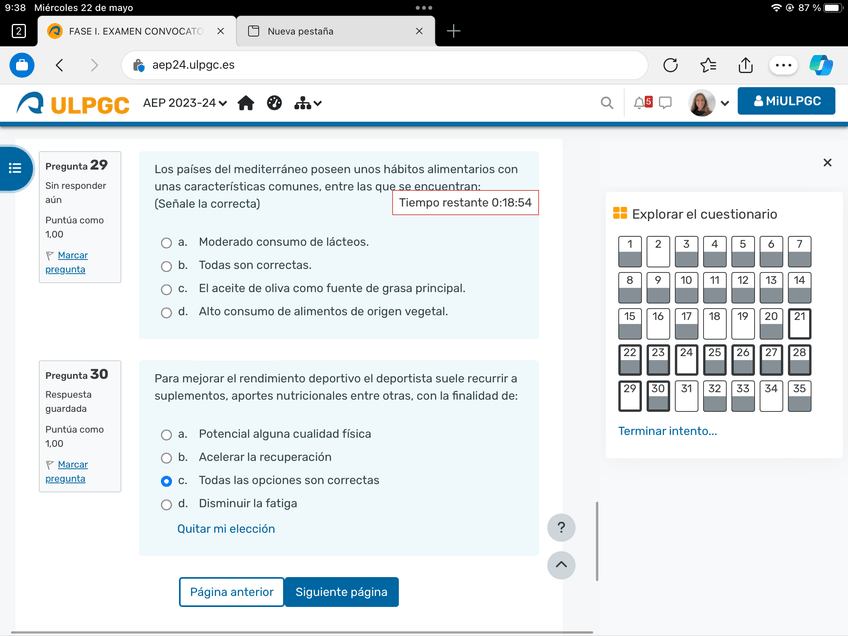Switch to the FASE I. EXAMEN tab
This screenshot has height=636, width=848.
click(135, 31)
